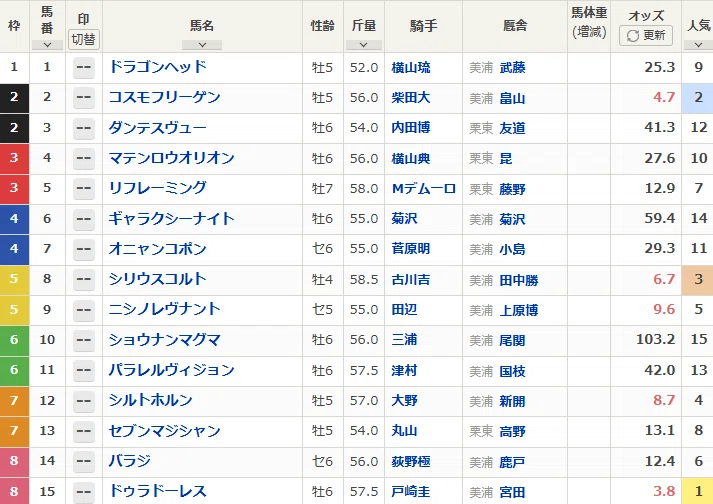Open mark selector for マテンロウオリオン

click(84, 158)
